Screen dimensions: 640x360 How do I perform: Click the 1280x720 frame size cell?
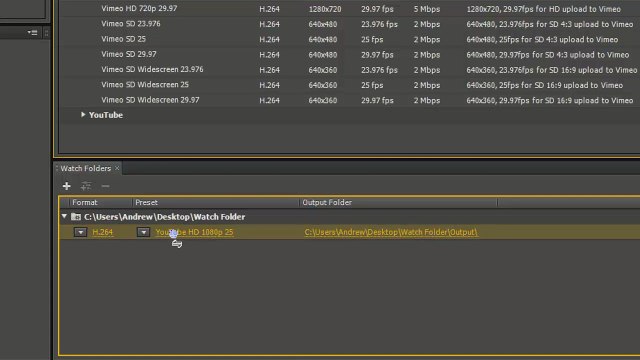point(325,9)
